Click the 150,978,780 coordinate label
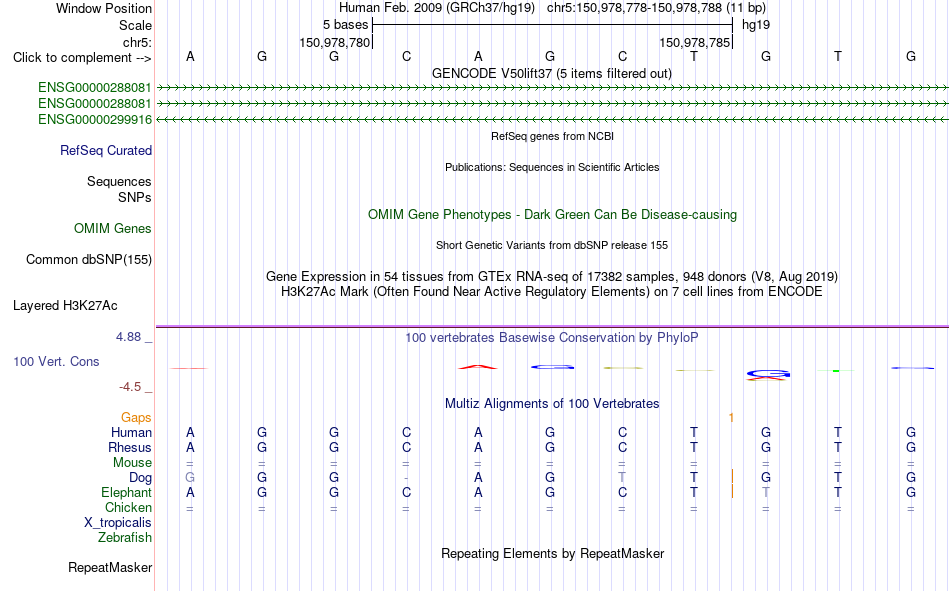Viewport: 950px width, 591px height. (x=334, y=42)
